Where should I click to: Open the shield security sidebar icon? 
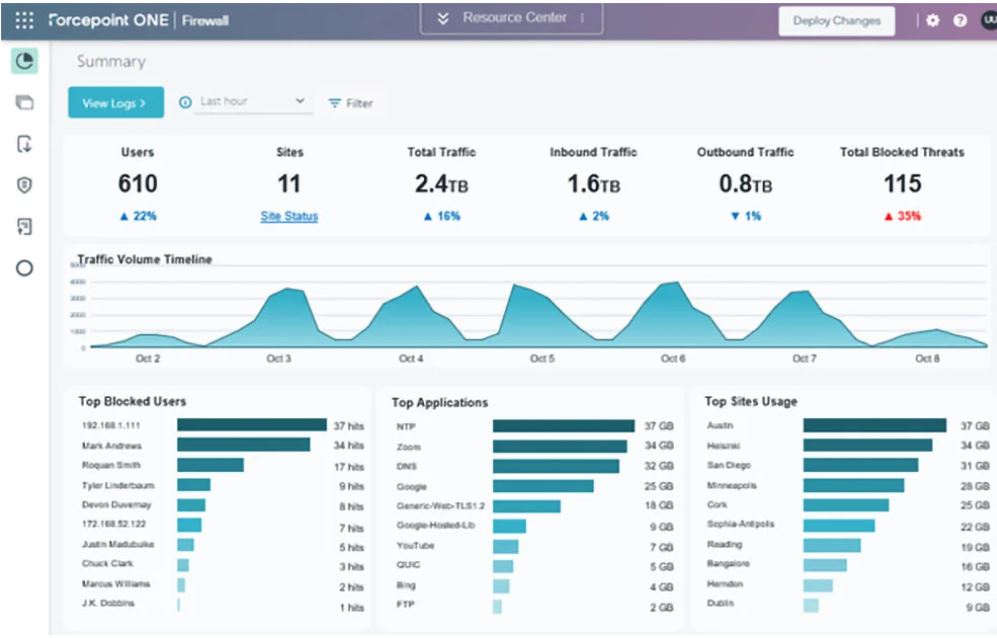point(24,185)
